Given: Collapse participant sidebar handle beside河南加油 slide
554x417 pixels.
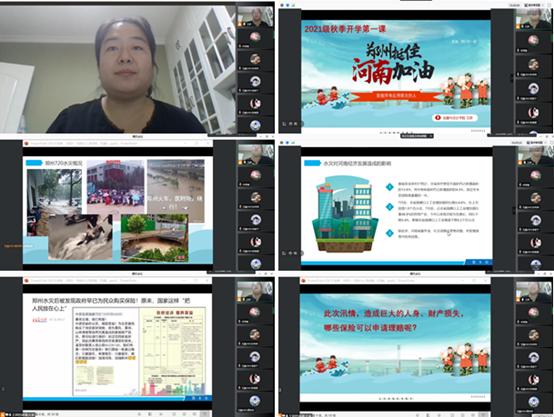Looking at the screenshot, I should pos(512,78).
